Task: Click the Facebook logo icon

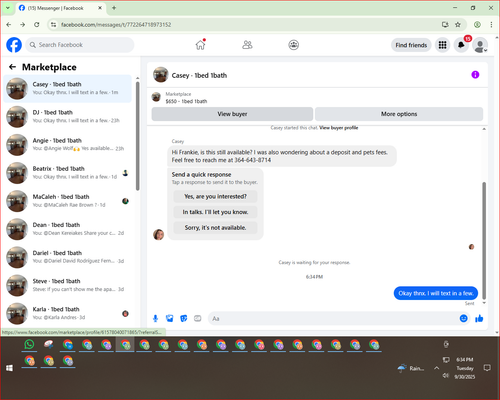Action: click(x=14, y=45)
